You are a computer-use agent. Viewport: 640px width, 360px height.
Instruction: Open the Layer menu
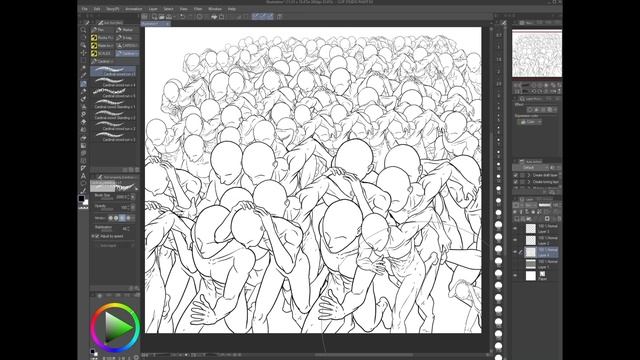click(153, 9)
